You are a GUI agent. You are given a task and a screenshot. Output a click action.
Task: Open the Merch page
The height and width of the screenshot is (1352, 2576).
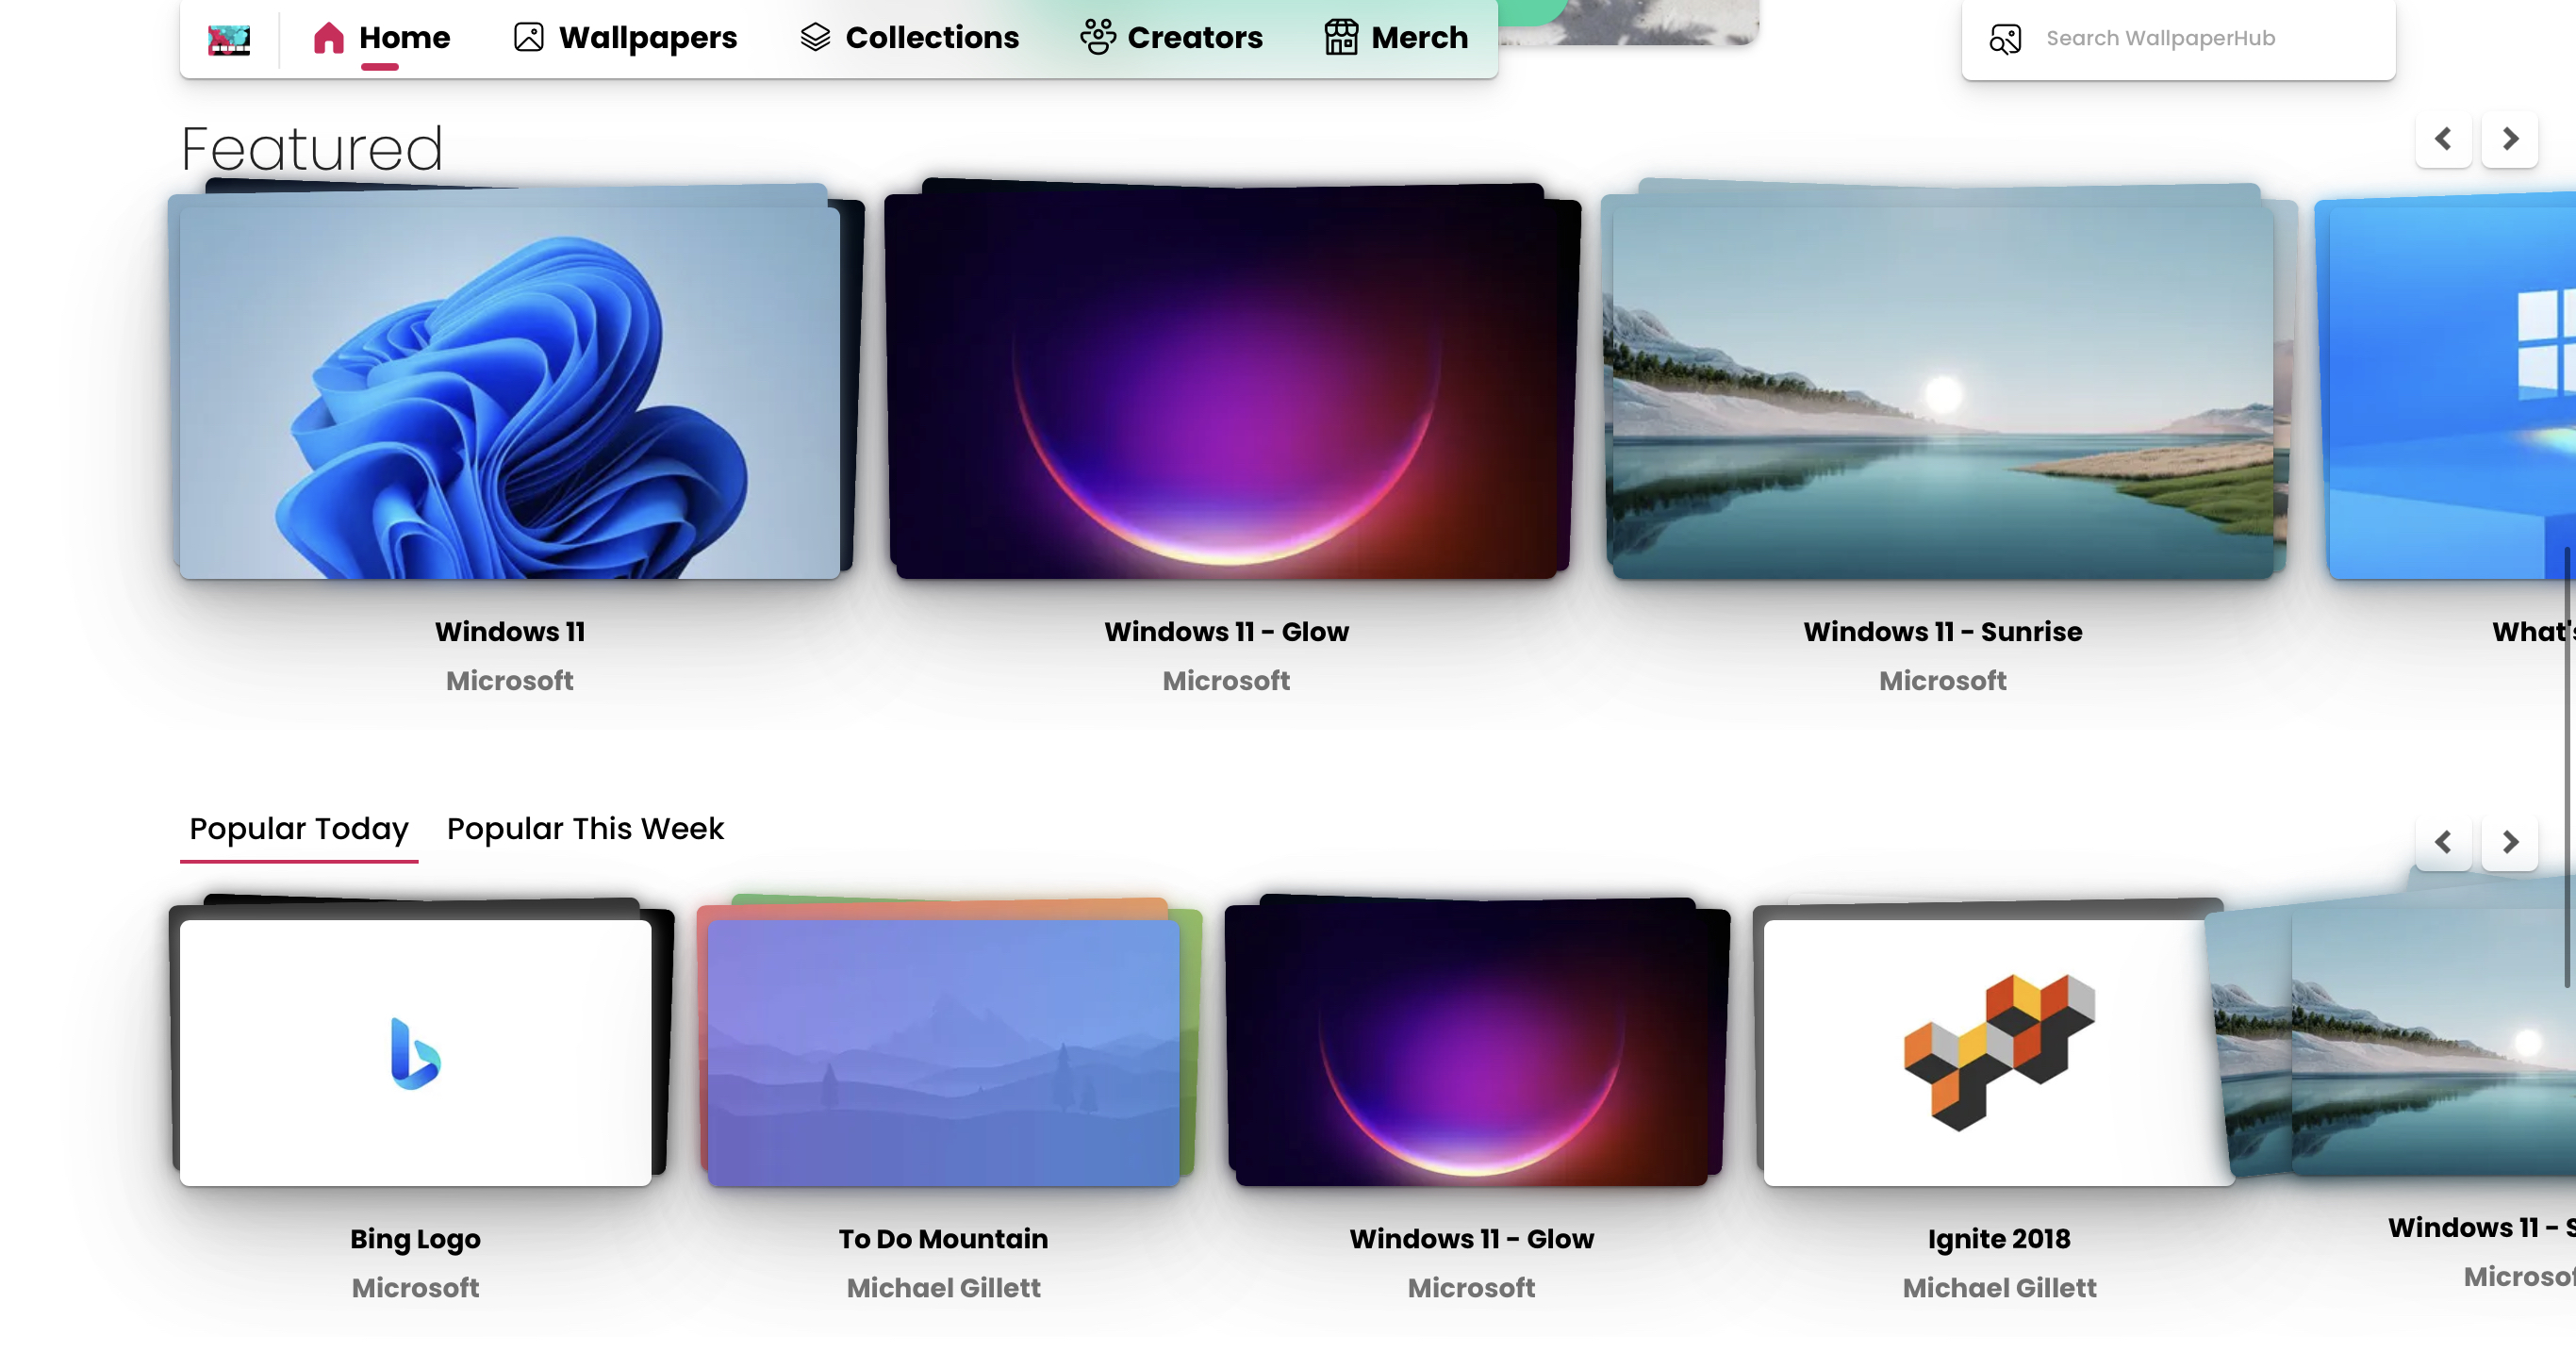[1396, 38]
